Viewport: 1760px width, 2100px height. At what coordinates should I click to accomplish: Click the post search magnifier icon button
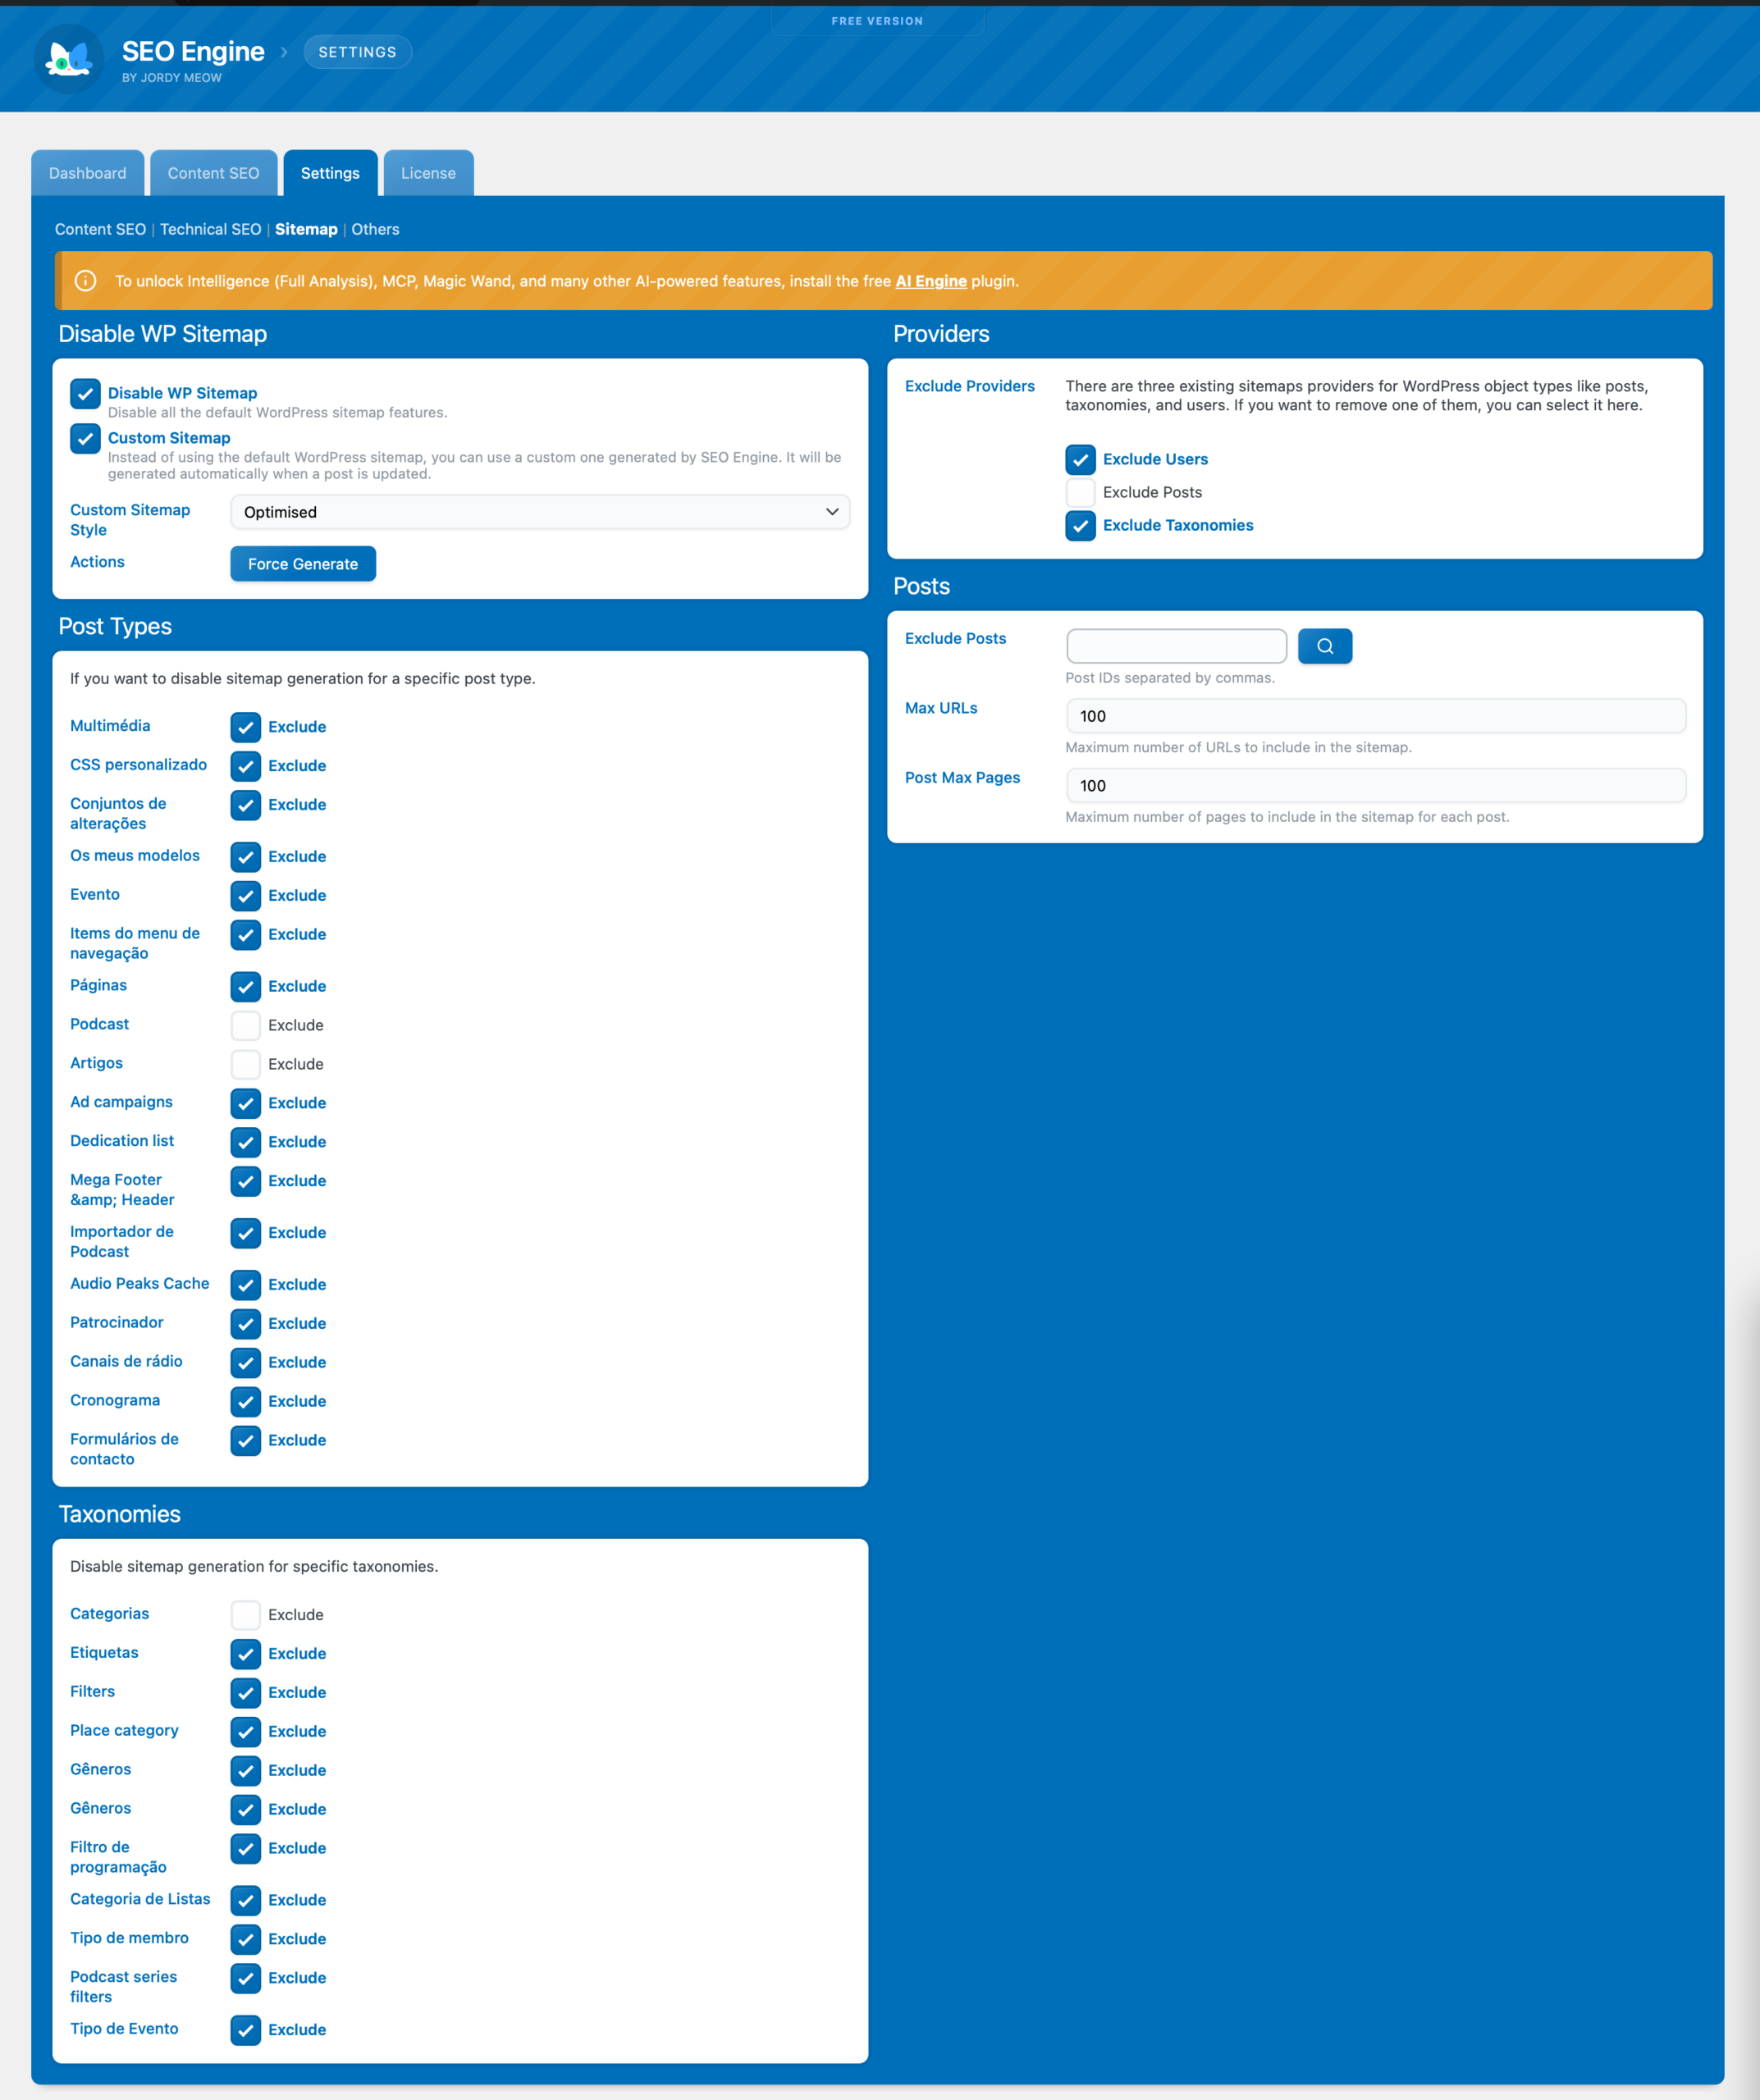tap(1324, 646)
